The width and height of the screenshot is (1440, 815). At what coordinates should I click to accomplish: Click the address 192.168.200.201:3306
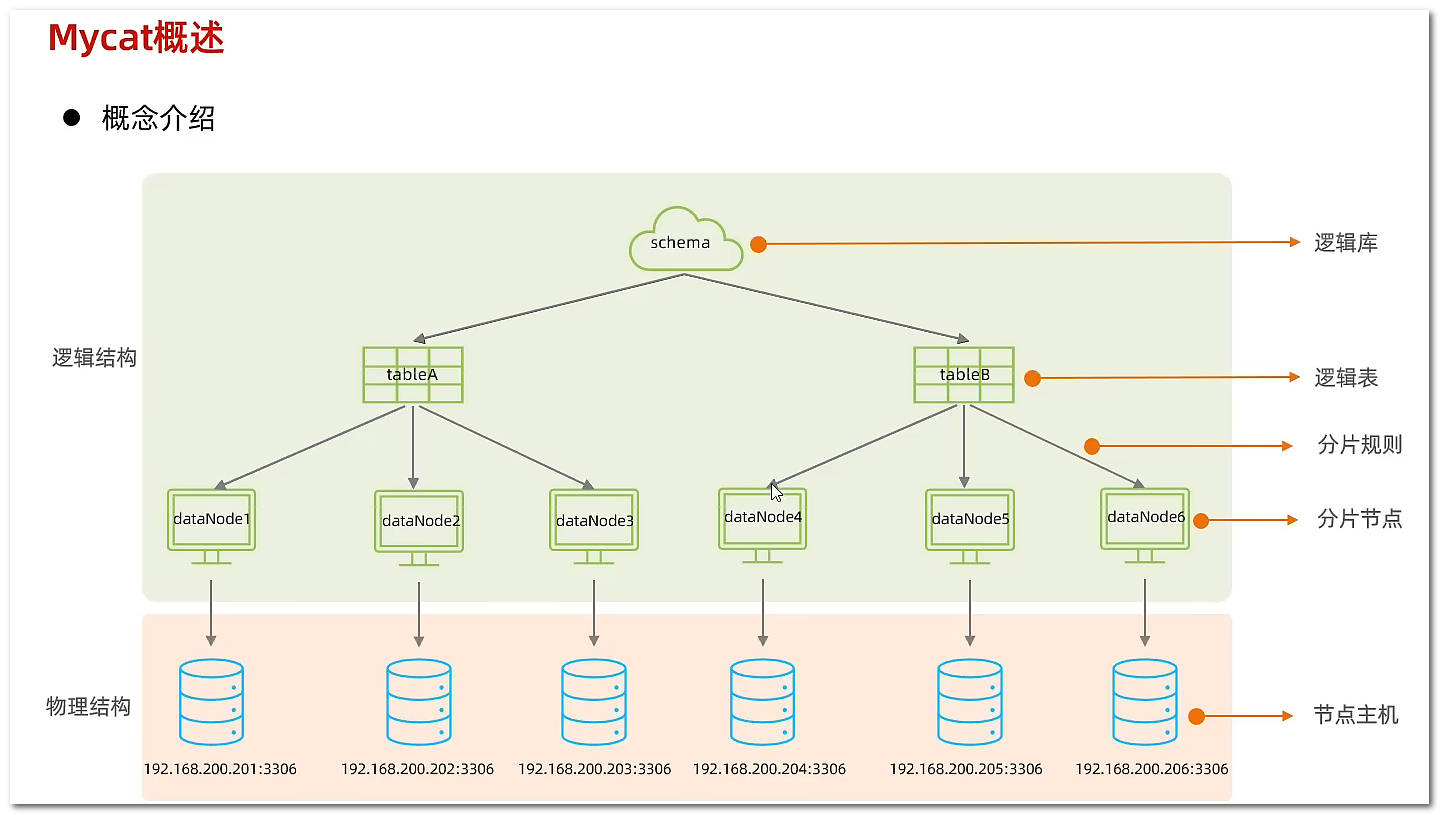pyautogui.click(x=220, y=769)
